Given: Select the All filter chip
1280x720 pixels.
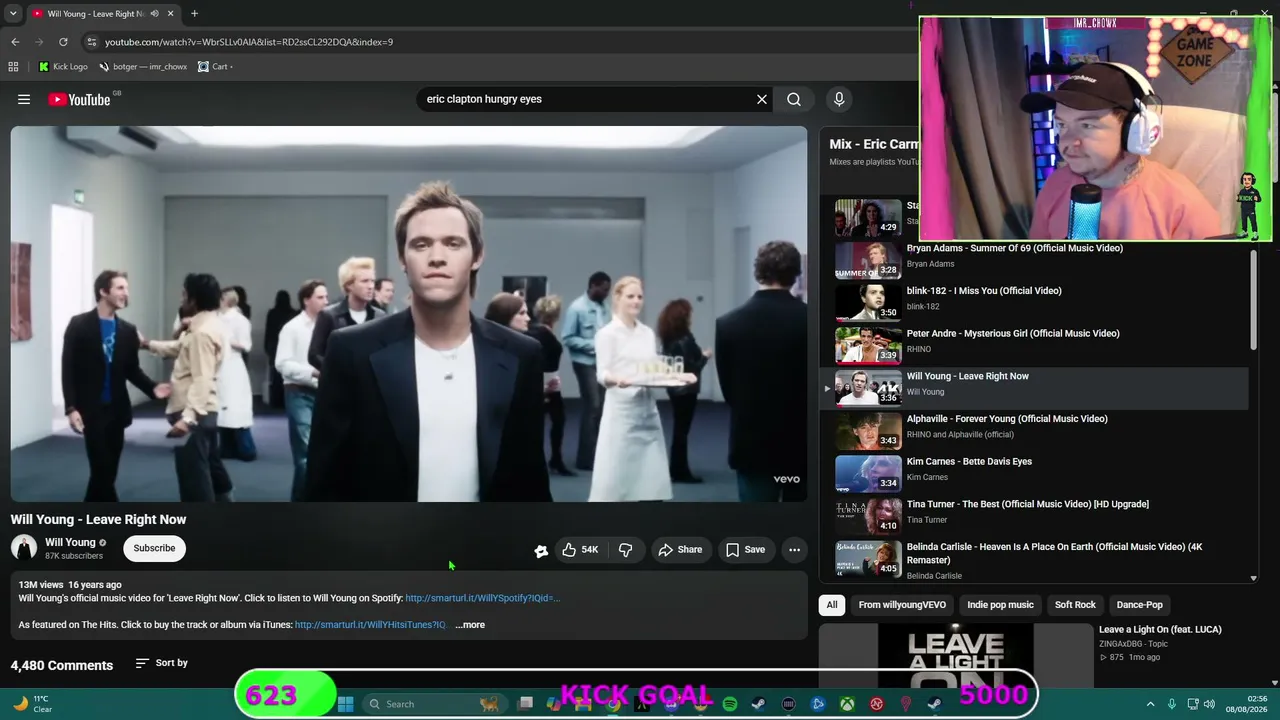Looking at the screenshot, I should tap(832, 605).
